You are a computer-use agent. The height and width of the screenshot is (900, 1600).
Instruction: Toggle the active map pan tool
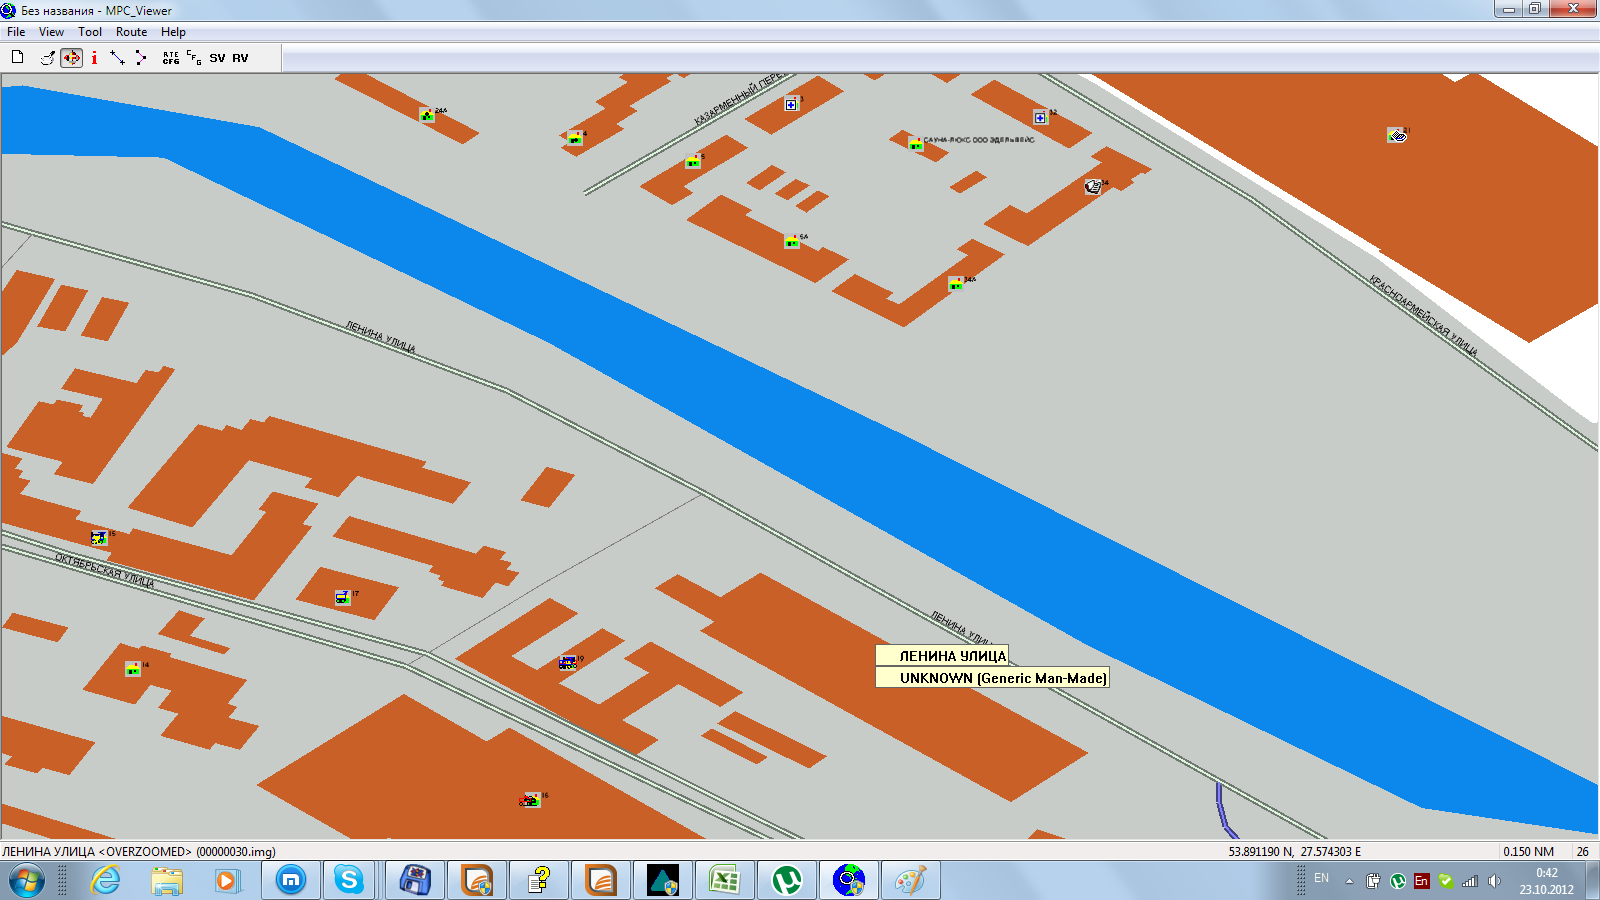[71, 58]
